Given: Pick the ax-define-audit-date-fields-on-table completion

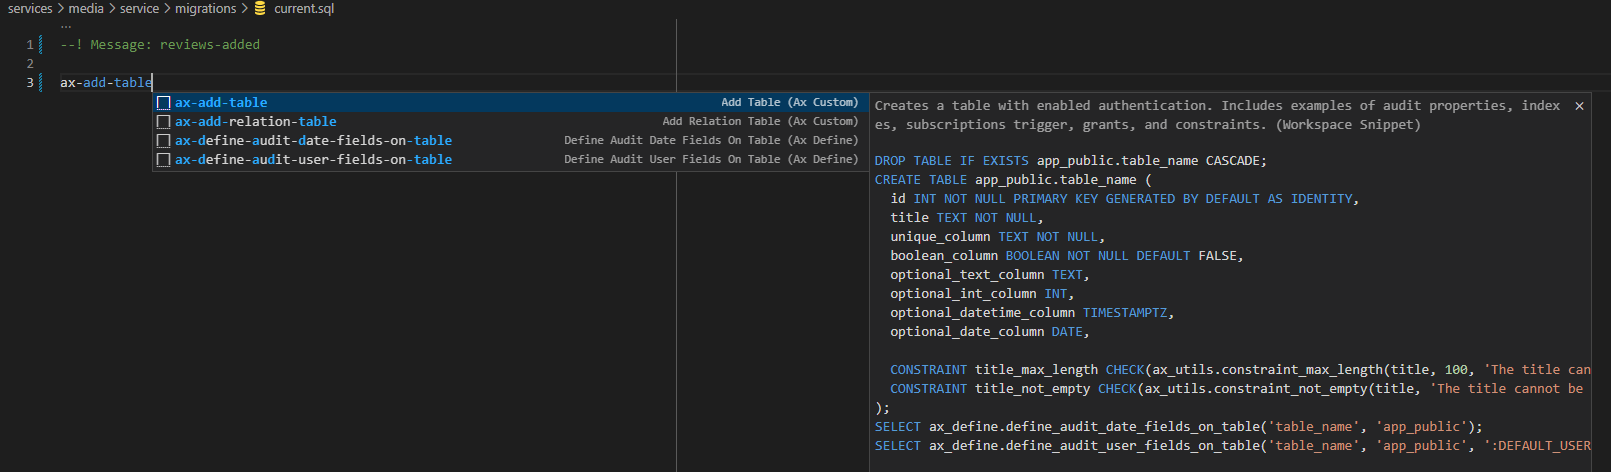Looking at the screenshot, I should [313, 141].
